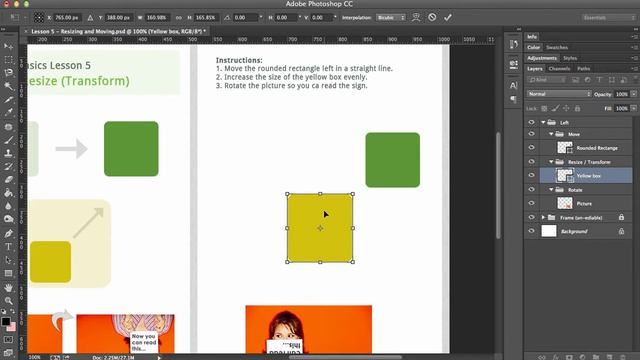Open the Info panel tab
640x360 pixels.
(532, 37)
